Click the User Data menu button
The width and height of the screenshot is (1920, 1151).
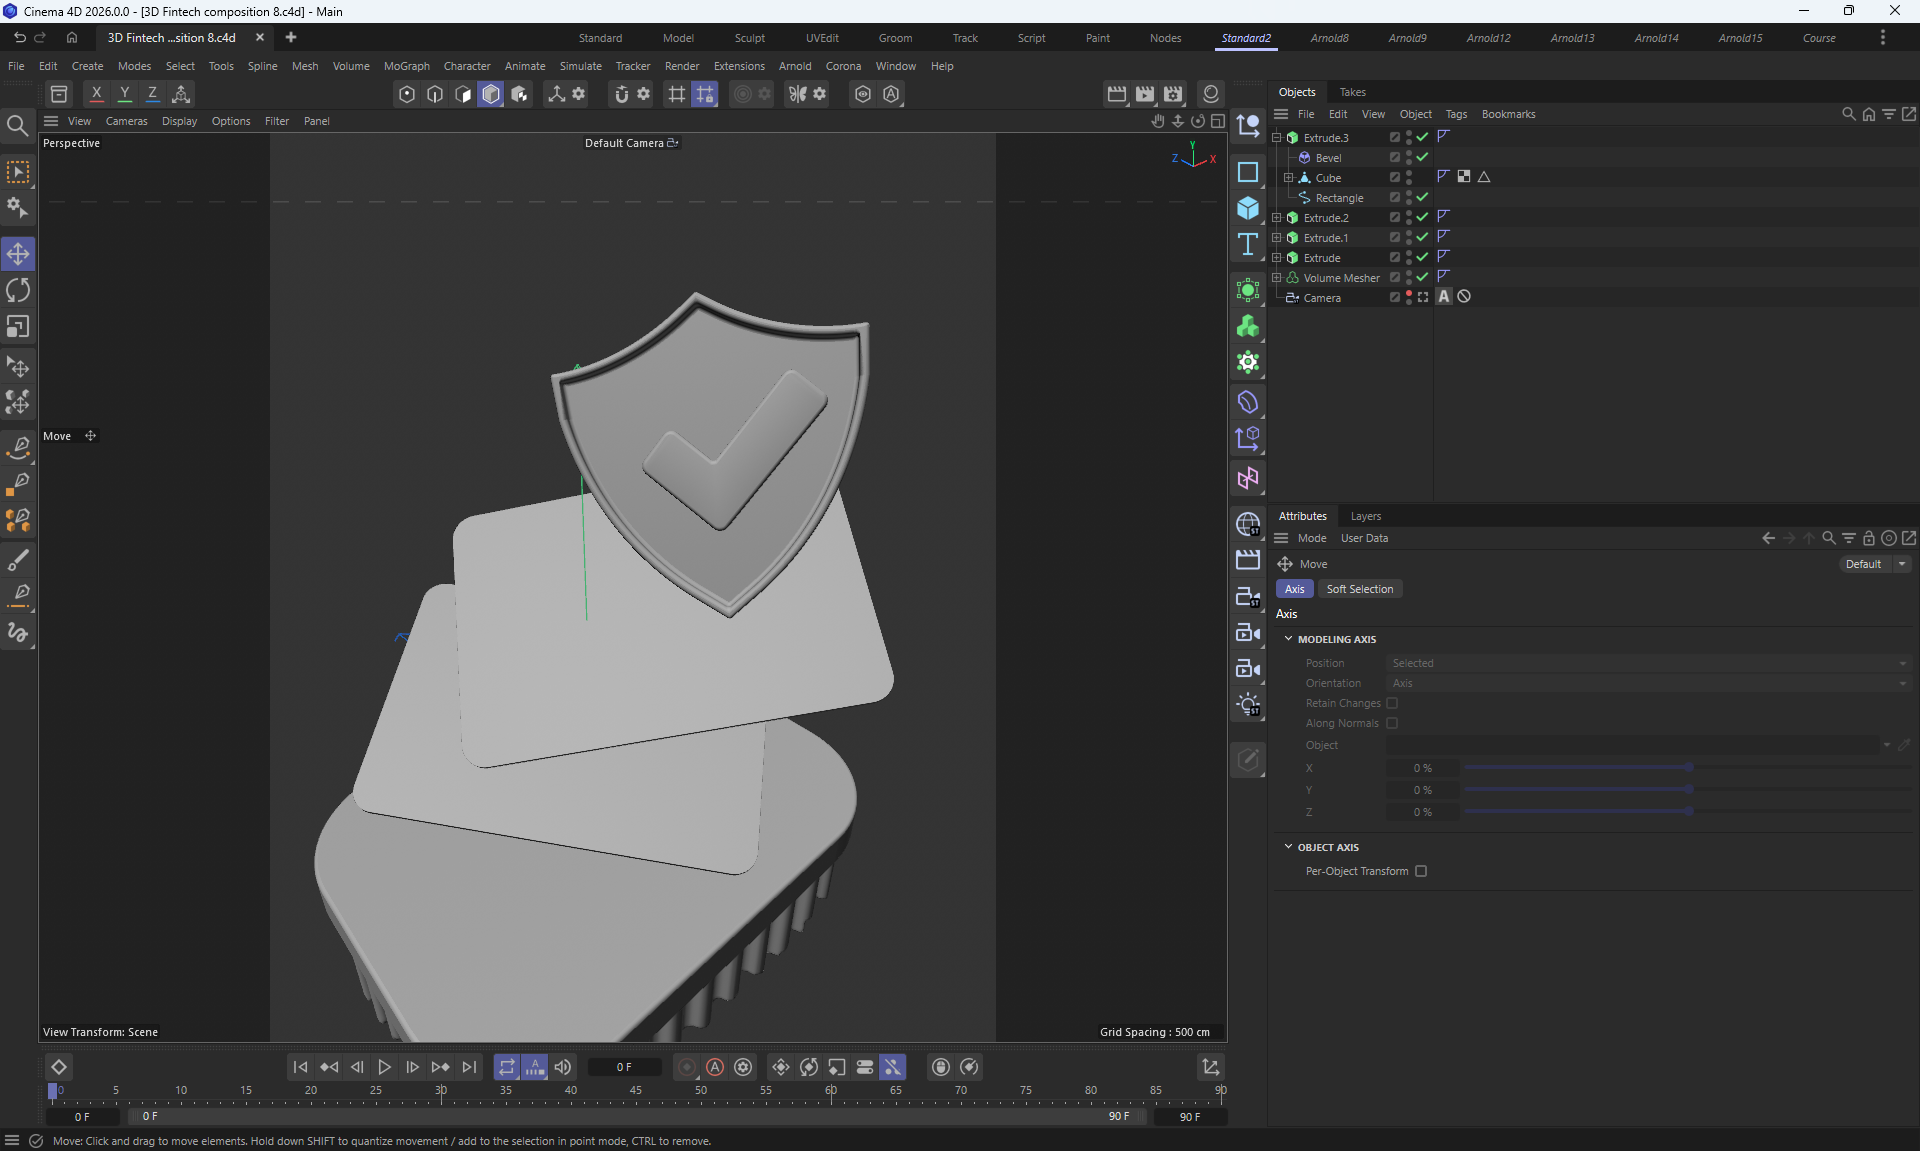(x=1364, y=538)
